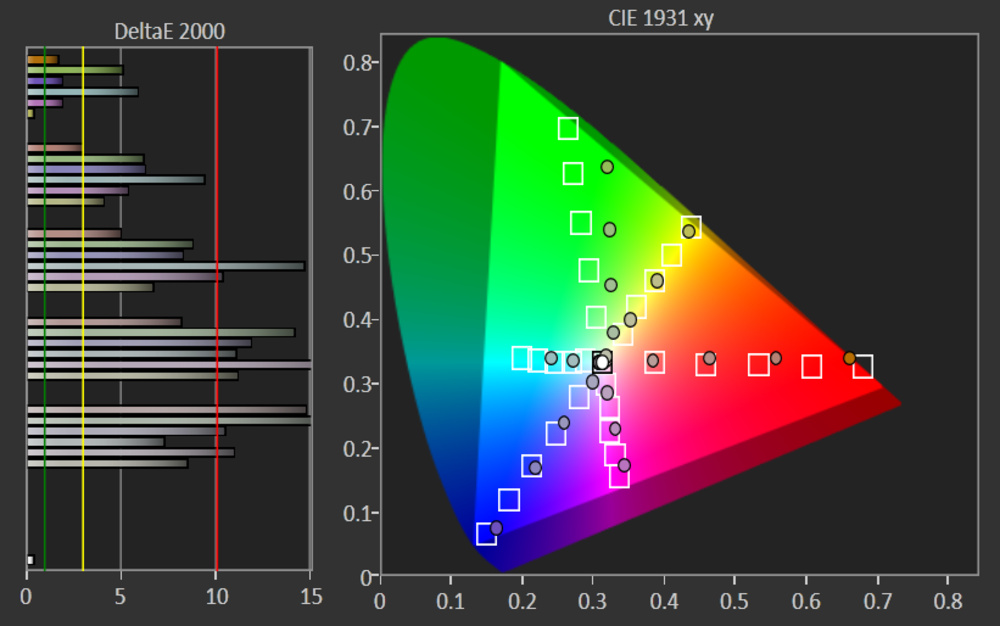Select the bottom-left blue measured point
This screenshot has height=626, width=1000.
pos(496,527)
